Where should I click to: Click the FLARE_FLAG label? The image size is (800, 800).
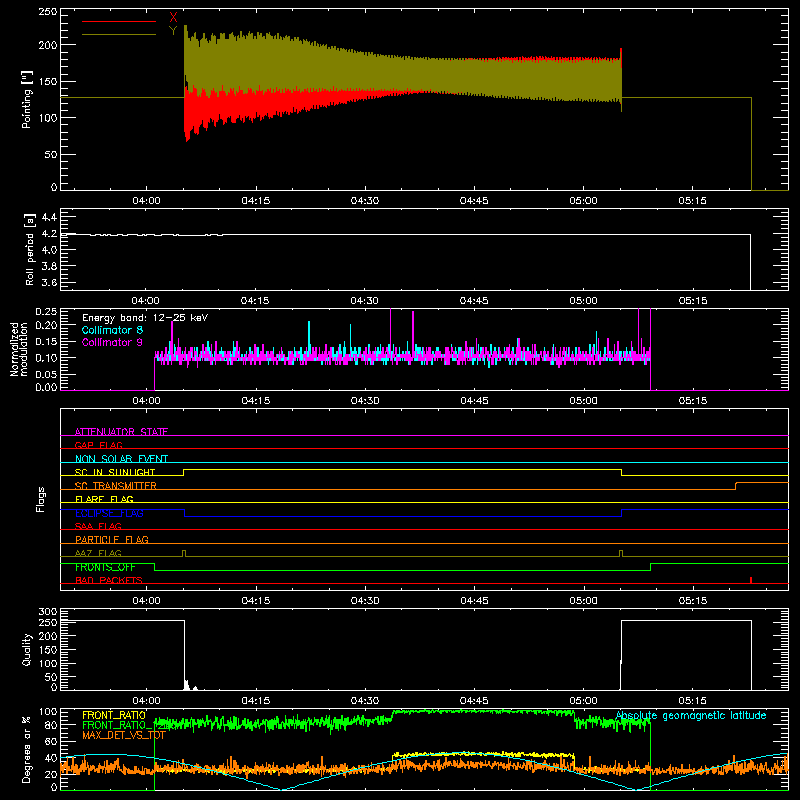tap(104, 499)
